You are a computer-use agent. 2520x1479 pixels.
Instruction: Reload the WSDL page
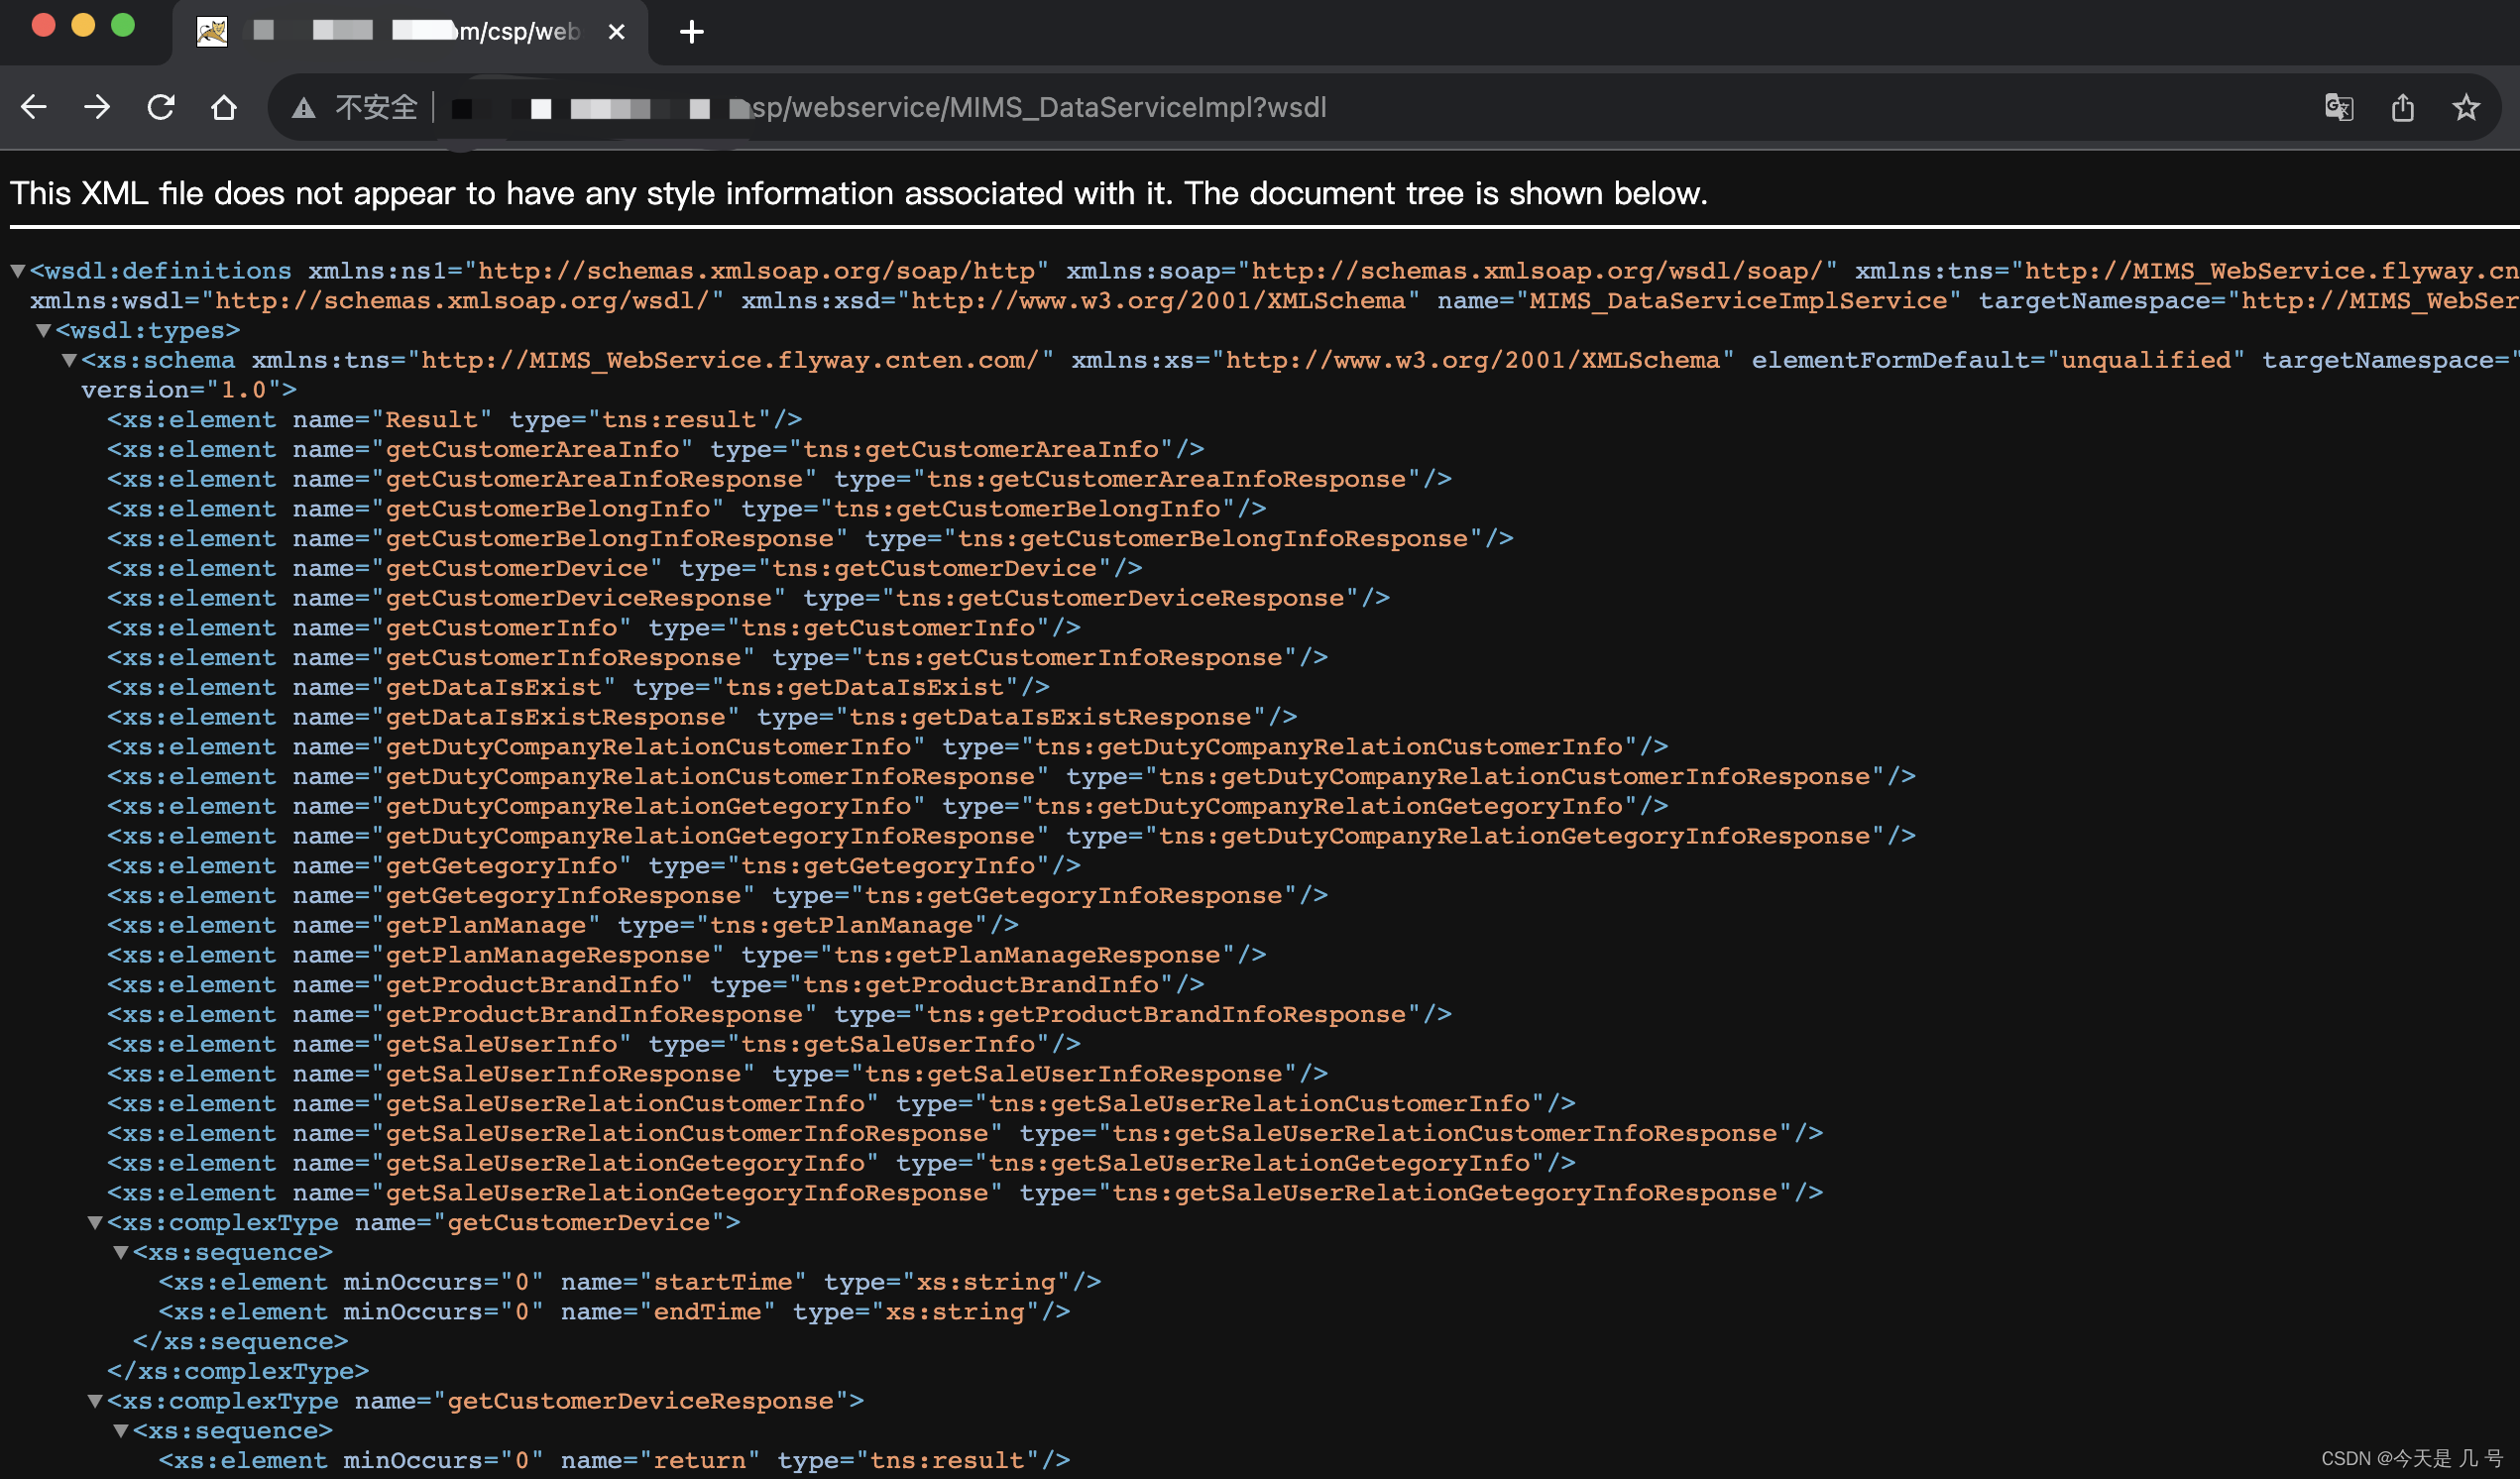pos(161,107)
